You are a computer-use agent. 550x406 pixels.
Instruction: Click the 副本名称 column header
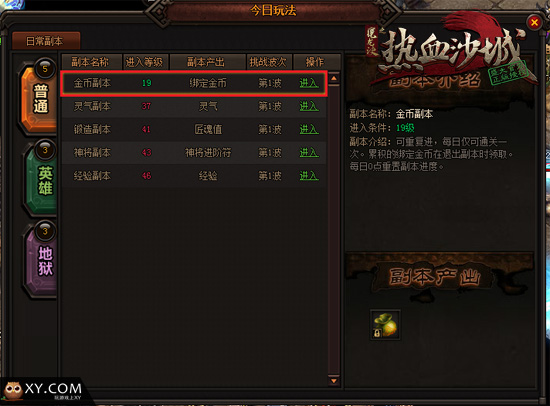click(91, 62)
